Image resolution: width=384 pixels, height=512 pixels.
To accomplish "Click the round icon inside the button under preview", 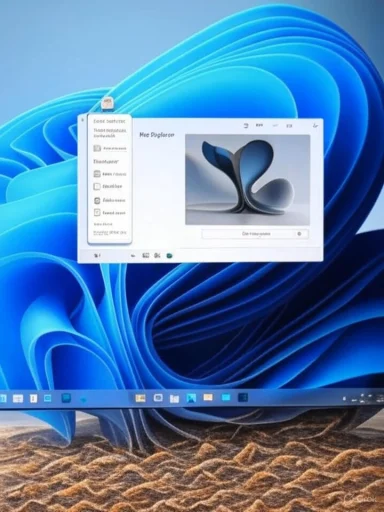I will [x=299, y=234].
